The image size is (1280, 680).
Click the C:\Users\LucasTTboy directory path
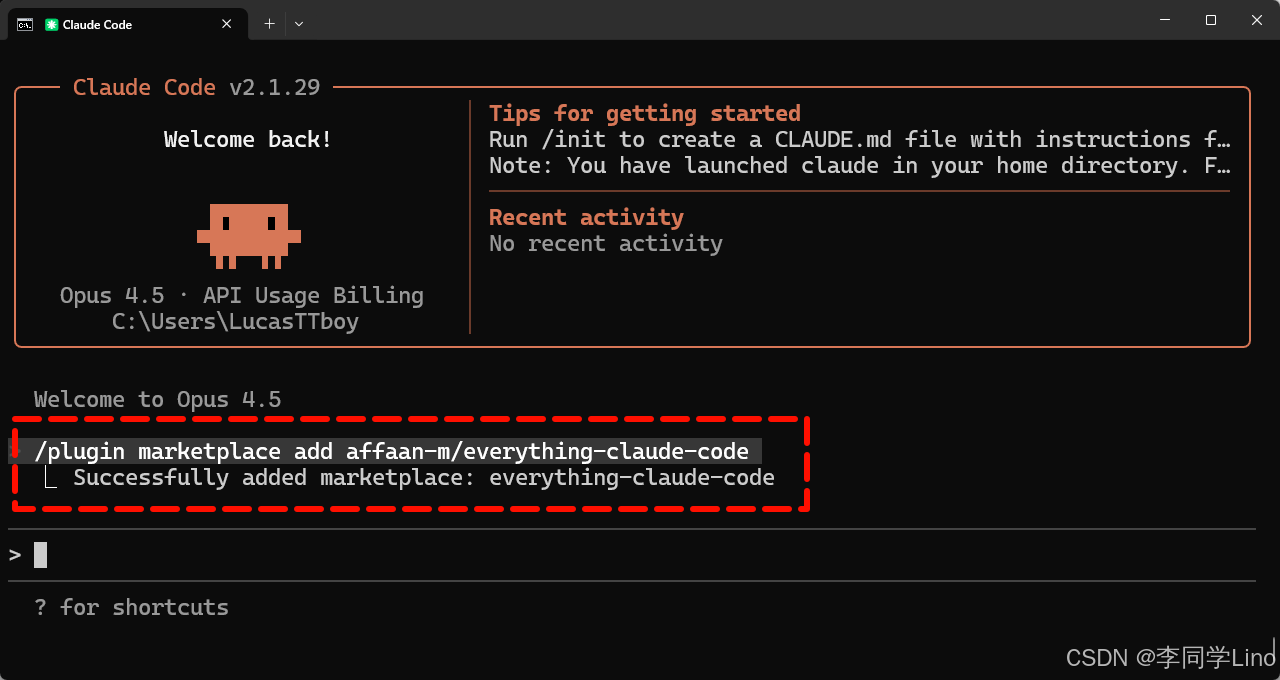pyautogui.click(x=235, y=321)
